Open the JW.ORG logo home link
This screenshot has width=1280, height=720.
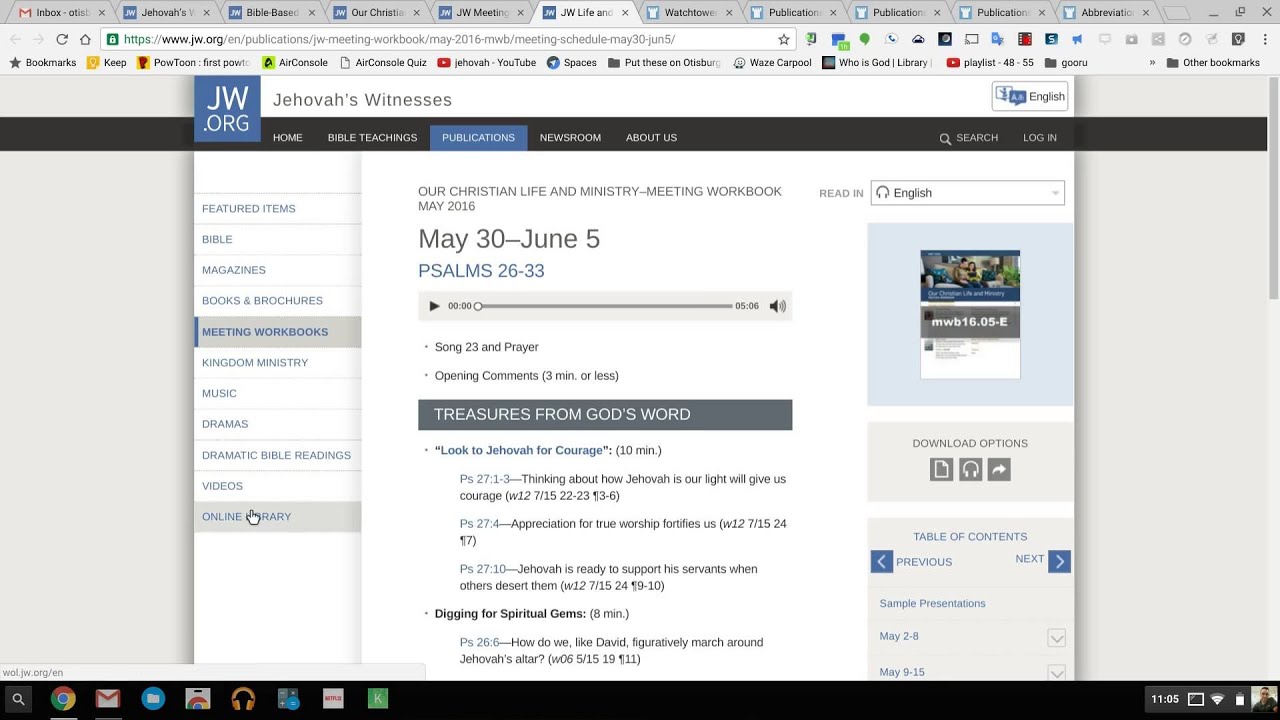pos(227,109)
